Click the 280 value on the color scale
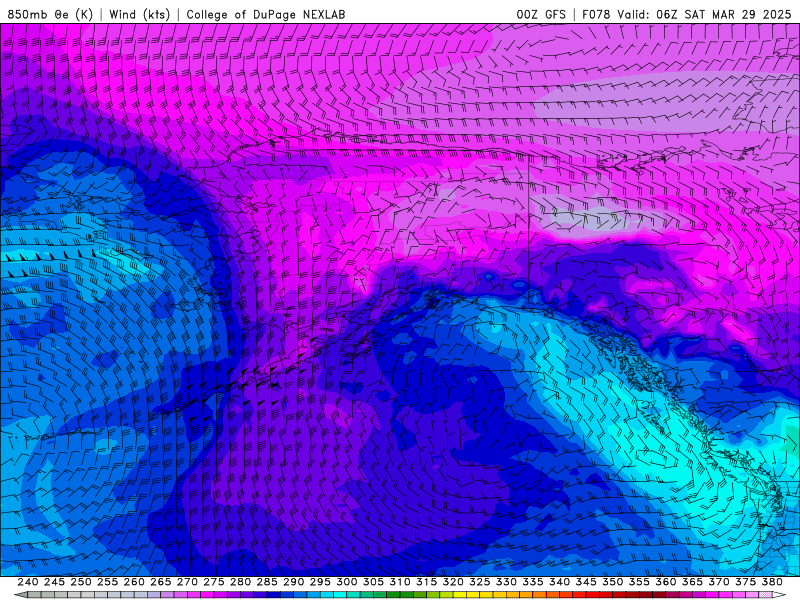 click(240, 582)
